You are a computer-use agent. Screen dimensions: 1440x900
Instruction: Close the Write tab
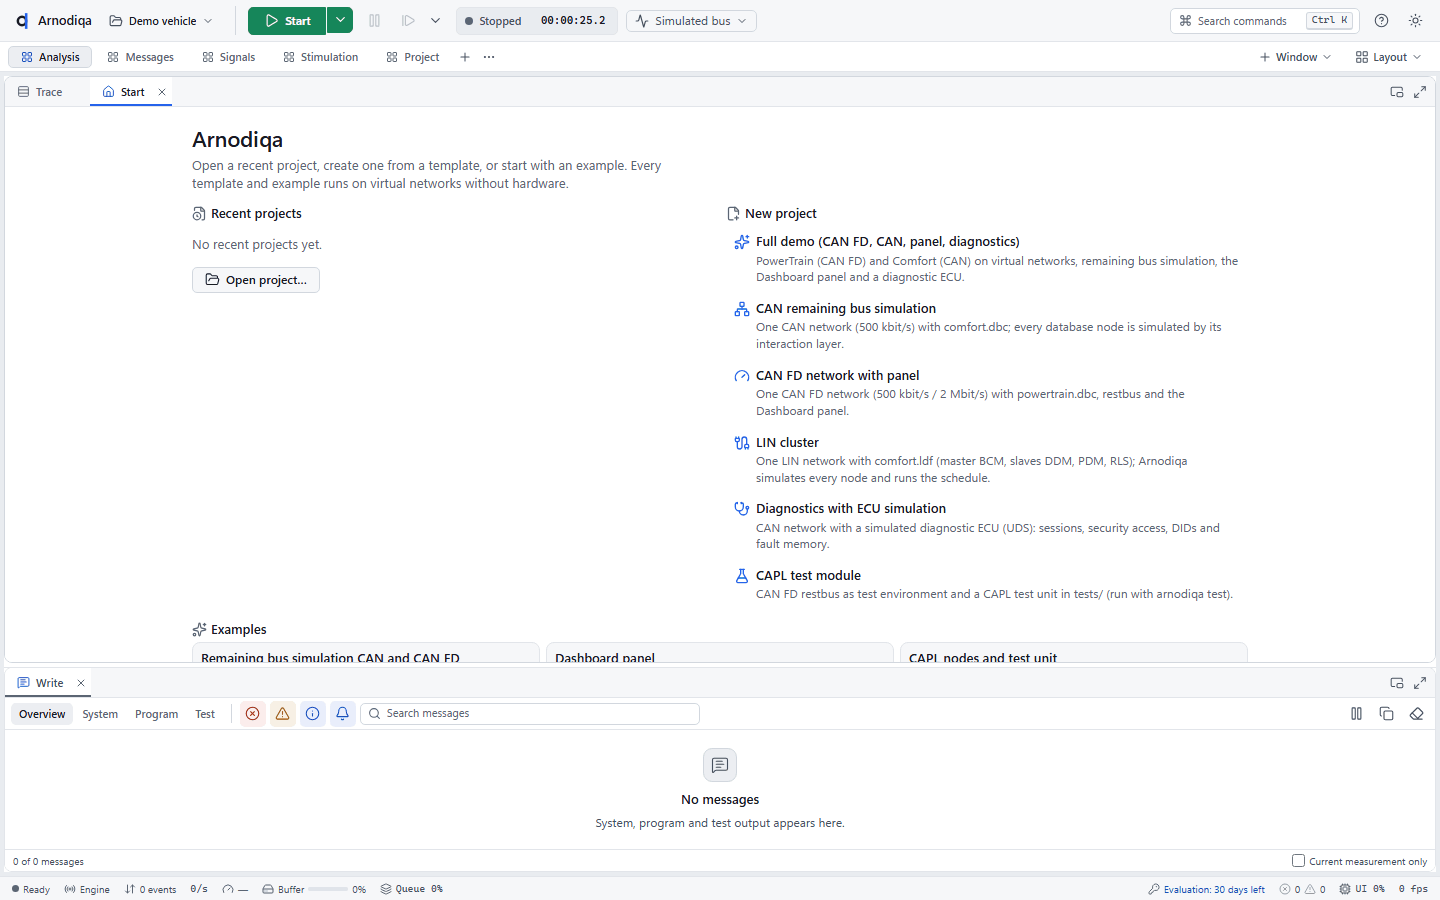coord(81,683)
